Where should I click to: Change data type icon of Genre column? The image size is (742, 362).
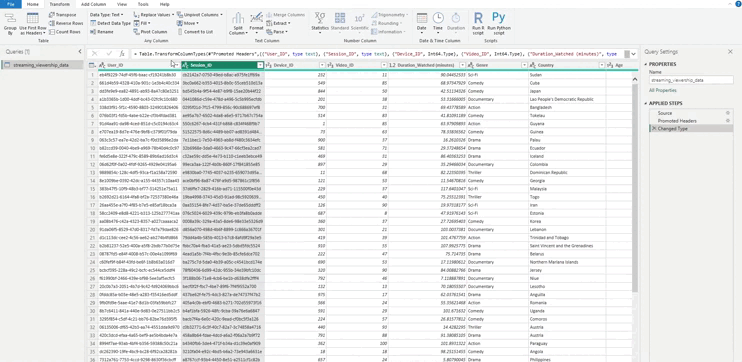(x=470, y=65)
